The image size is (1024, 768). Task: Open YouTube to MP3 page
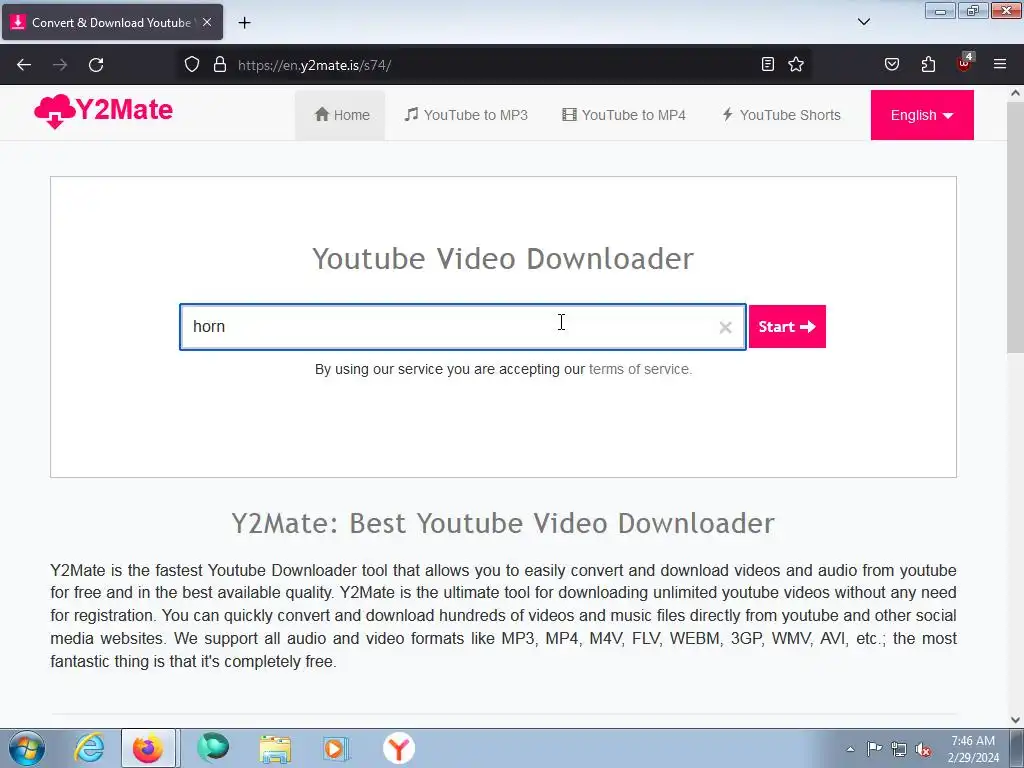point(466,115)
